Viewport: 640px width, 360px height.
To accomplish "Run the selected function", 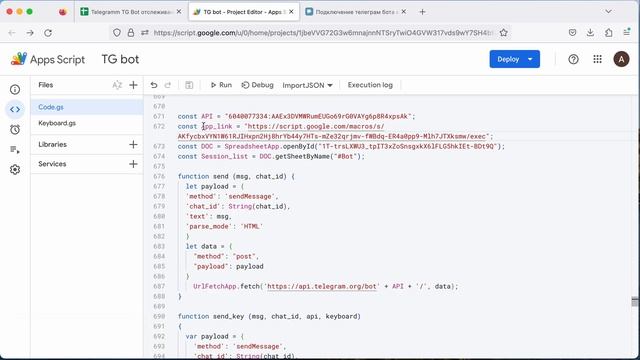I will coord(221,85).
